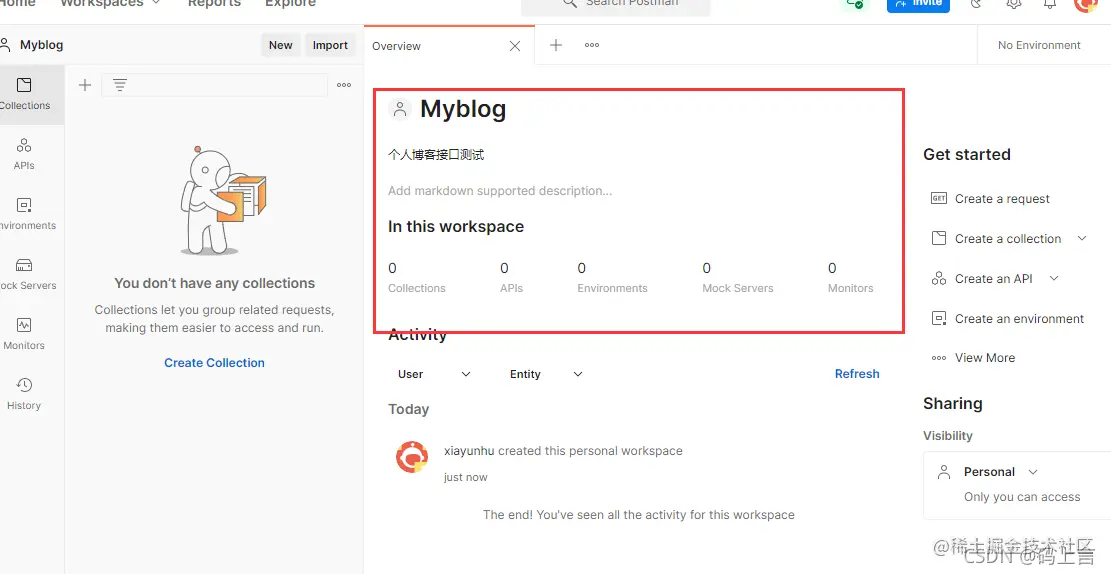Screen dimensions: 1111x574
Task: Open the Mock Servers sidebar section
Action: click(x=24, y=274)
